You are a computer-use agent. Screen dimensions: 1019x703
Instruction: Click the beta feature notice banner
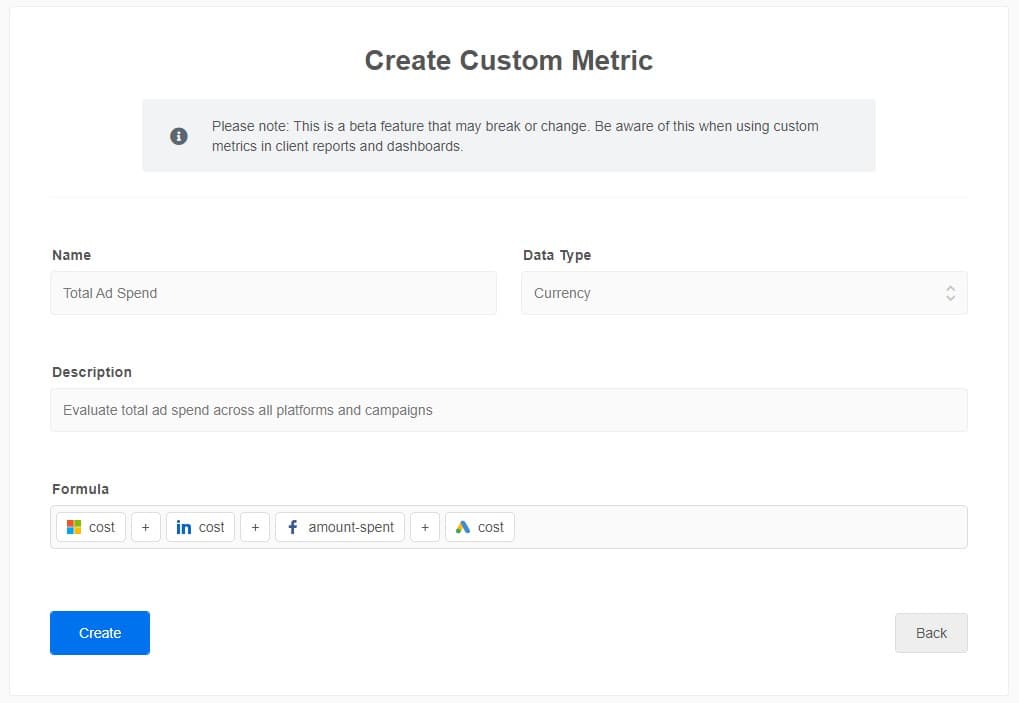pyautogui.click(x=509, y=135)
